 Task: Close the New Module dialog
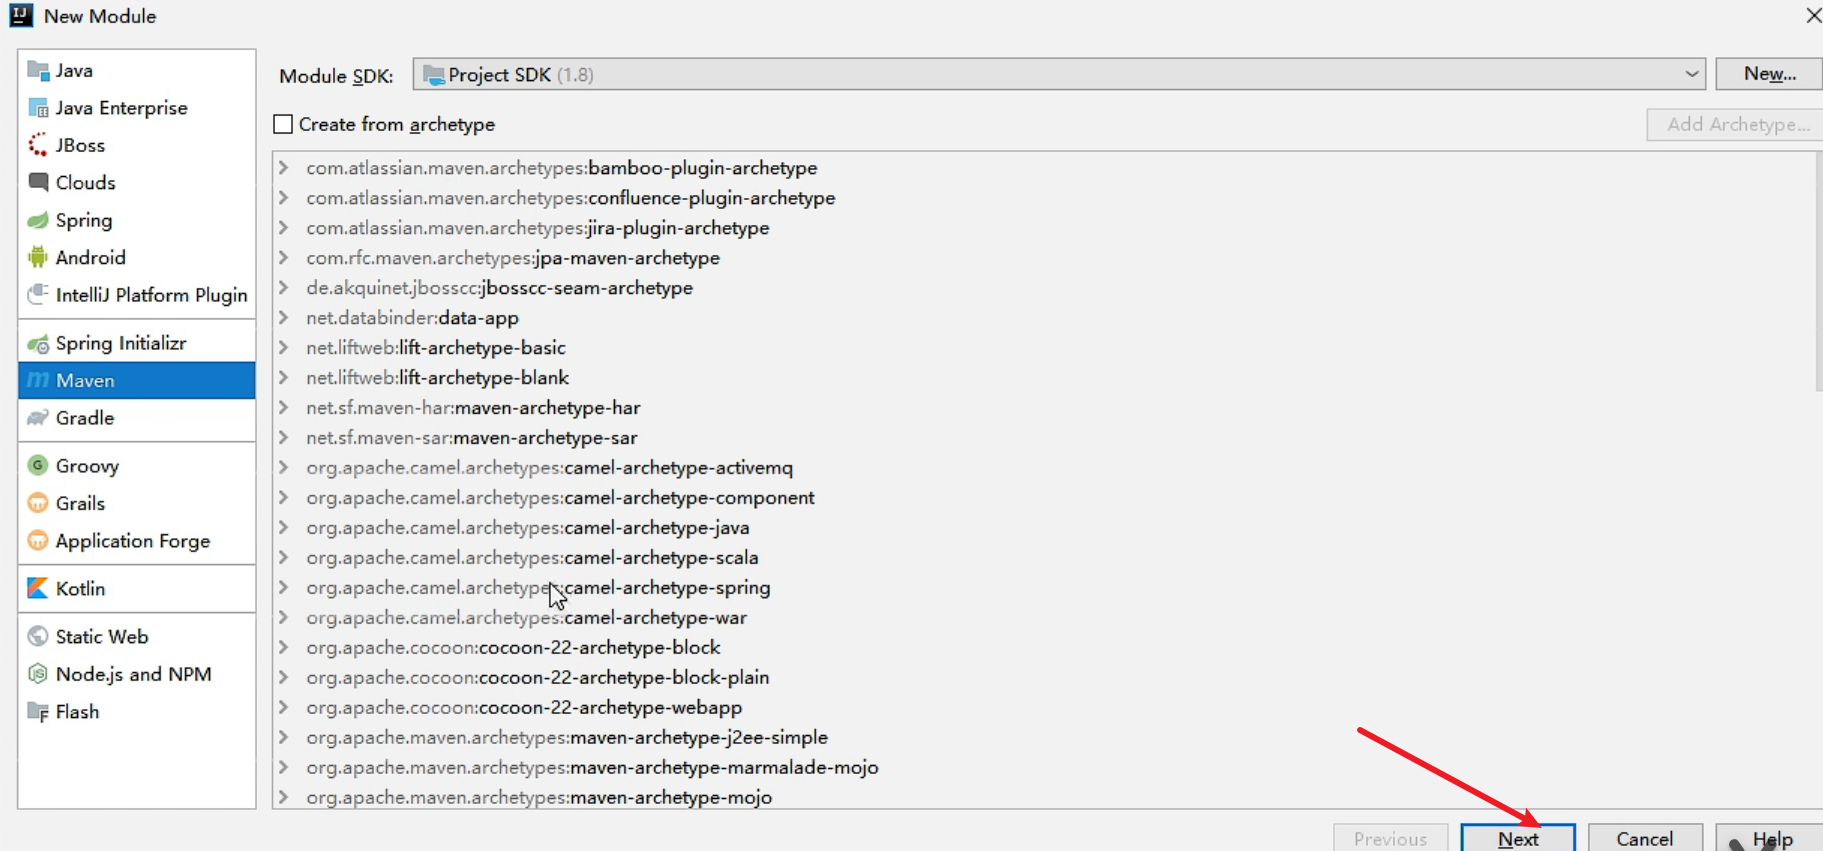coord(1812,15)
